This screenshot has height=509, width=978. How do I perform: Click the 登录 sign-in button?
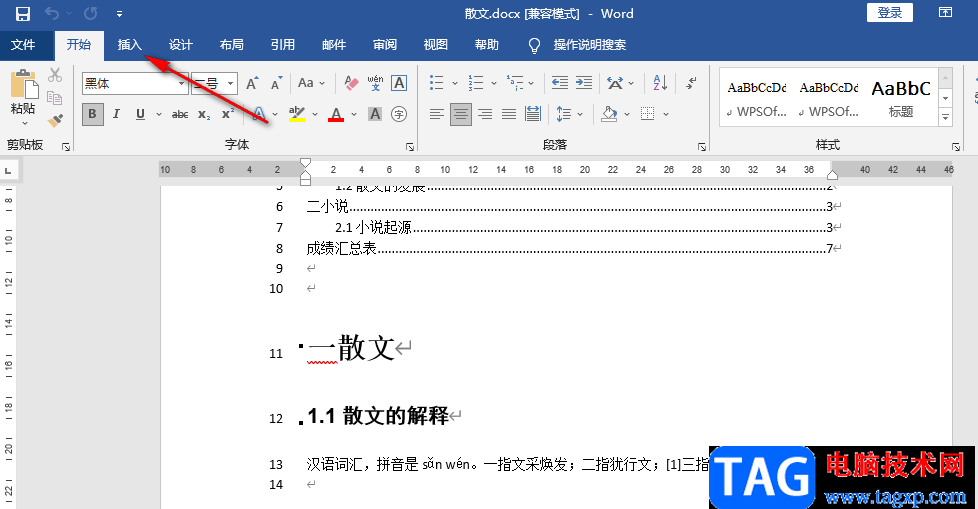click(x=889, y=13)
